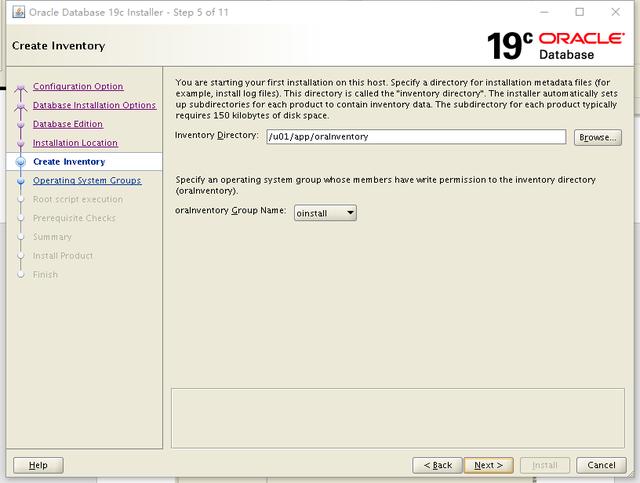Open the Configuration Option step
The image size is (640, 483).
click(x=78, y=87)
